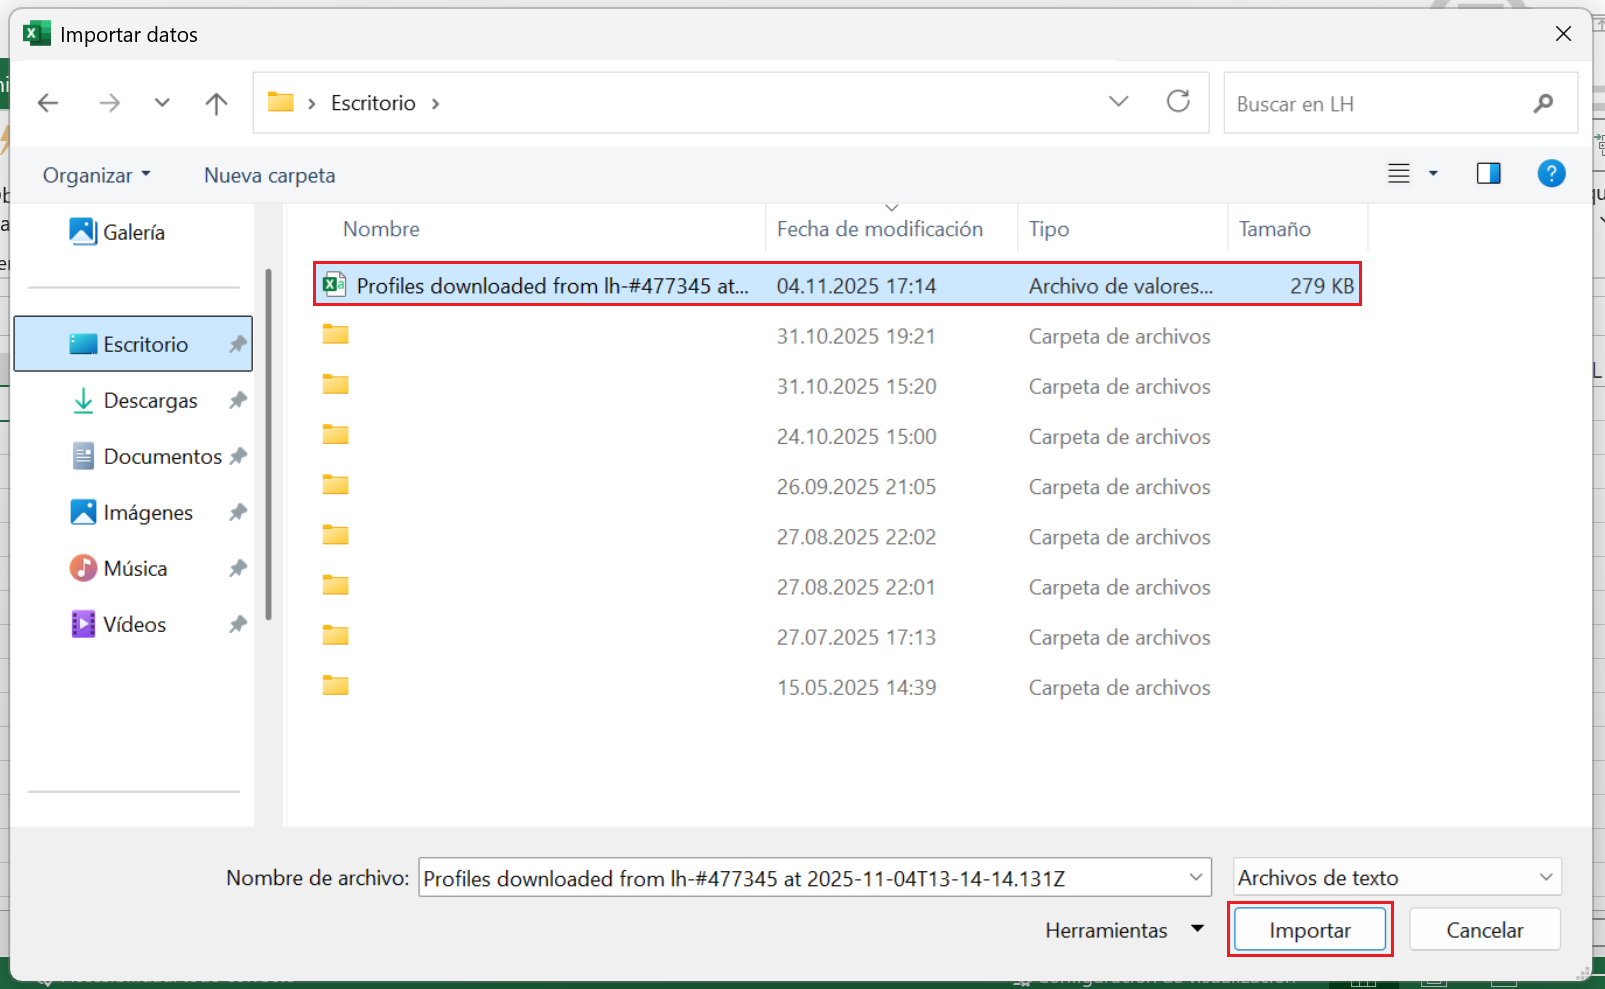Image resolution: width=1605 pixels, height=989 pixels.
Task: Click the search magnifier icon
Action: 1543,103
